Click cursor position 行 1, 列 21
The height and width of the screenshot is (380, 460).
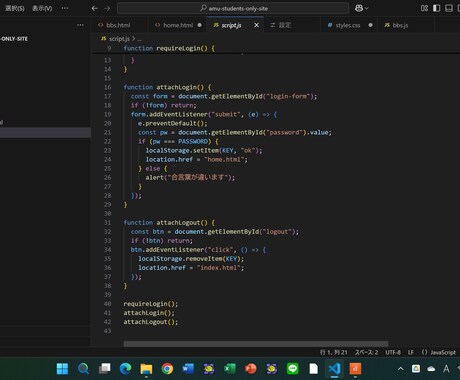pos(334,352)
